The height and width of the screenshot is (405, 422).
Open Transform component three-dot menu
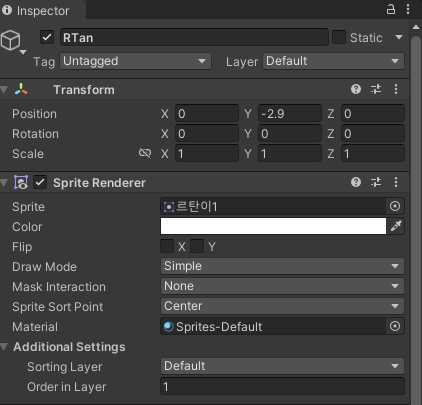[x=396, y=89]
